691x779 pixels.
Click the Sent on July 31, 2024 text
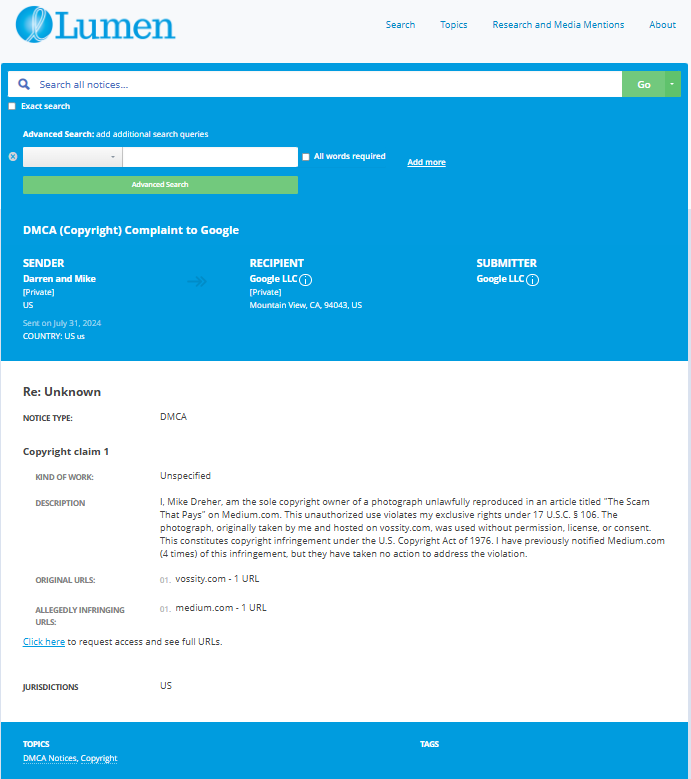pos(62,323)
